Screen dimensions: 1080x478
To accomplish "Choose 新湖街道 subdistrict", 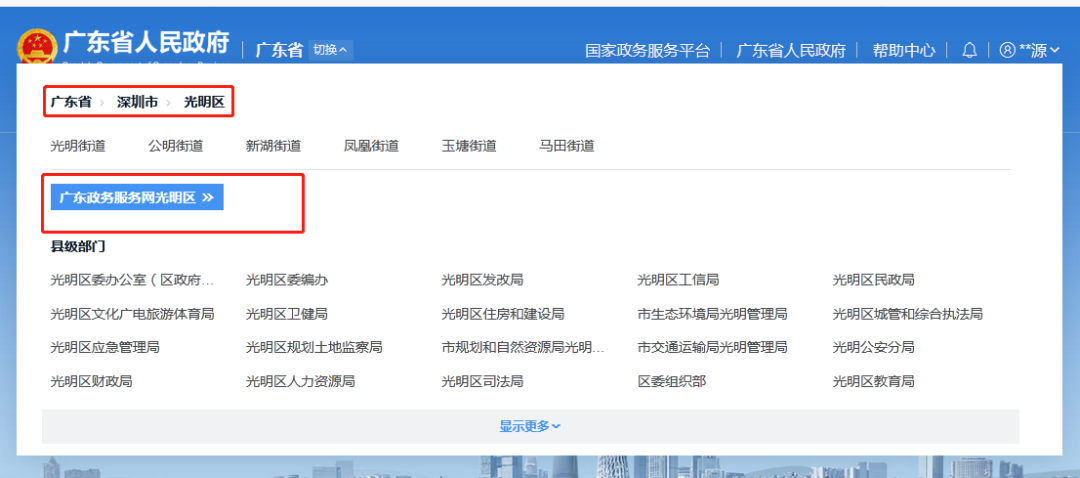I will click(x=273, y=145).
